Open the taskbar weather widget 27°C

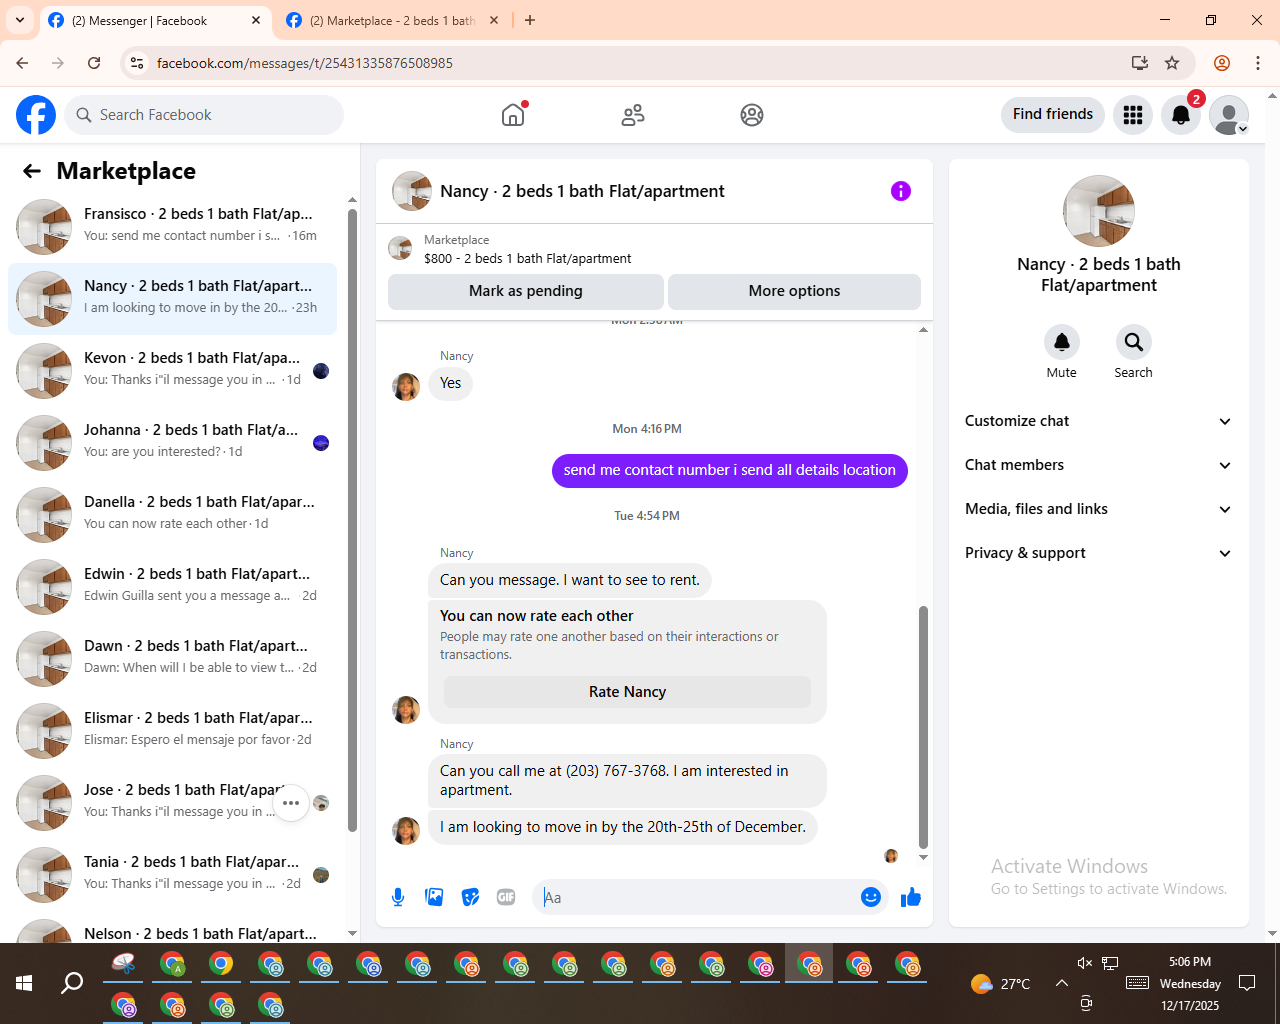pos(1000,983)
